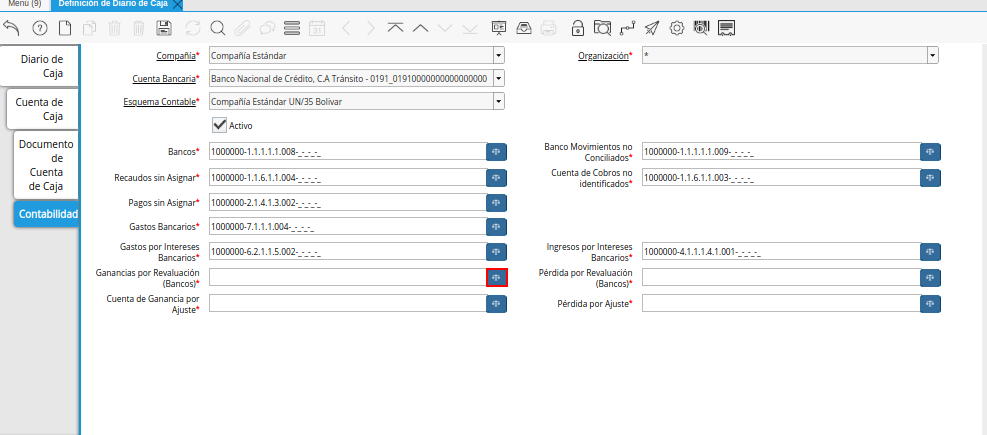Click the certificate icon at the toolbar end
This screenshot has width=987, height=435.
727,28
